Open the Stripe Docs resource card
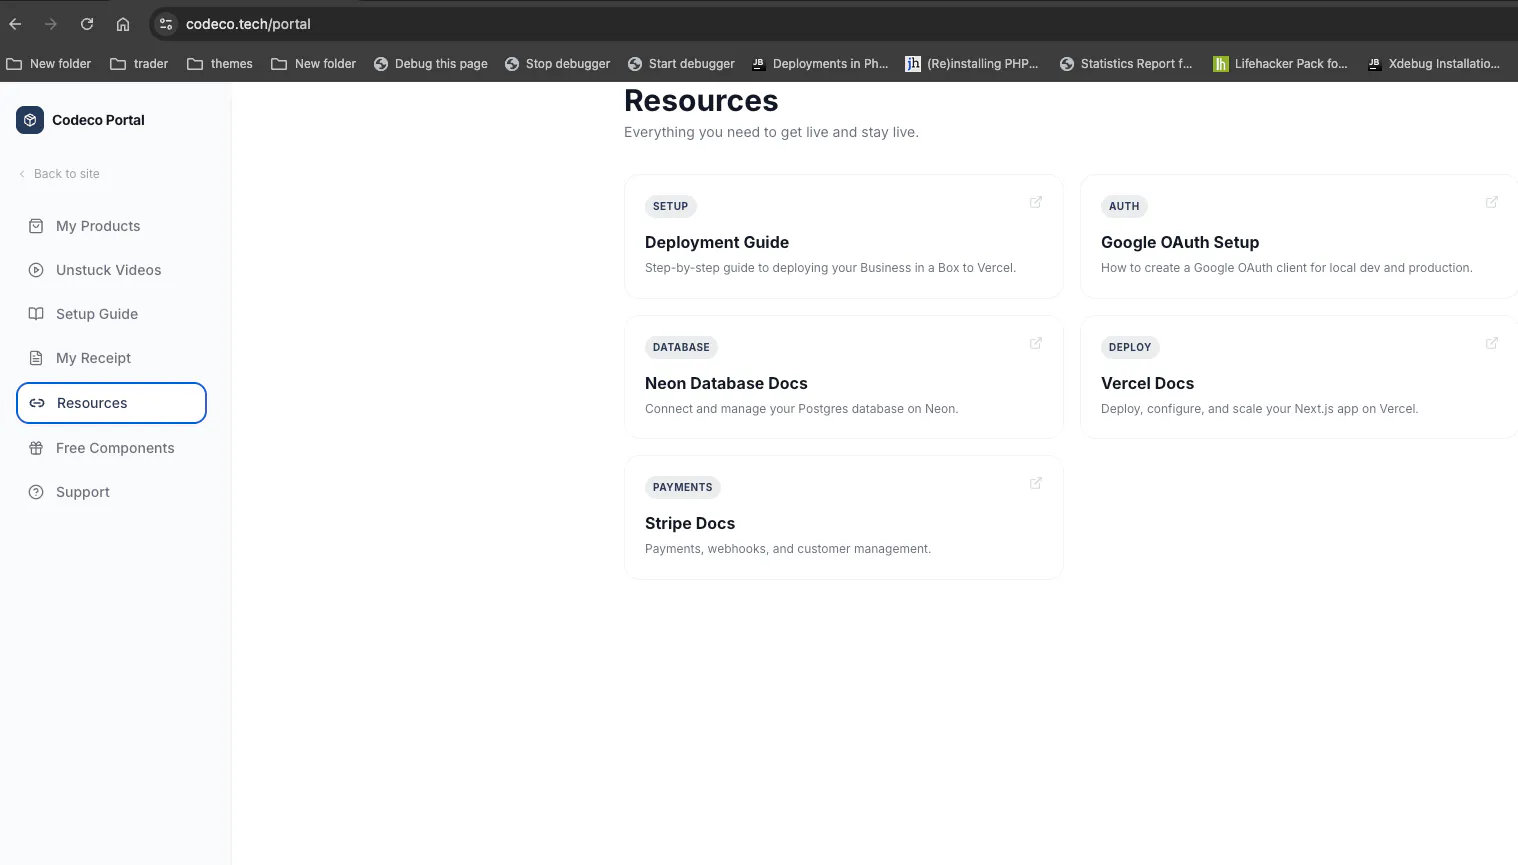The width and height of the screenshot is (1518, 865). click(x=843, y=517)
